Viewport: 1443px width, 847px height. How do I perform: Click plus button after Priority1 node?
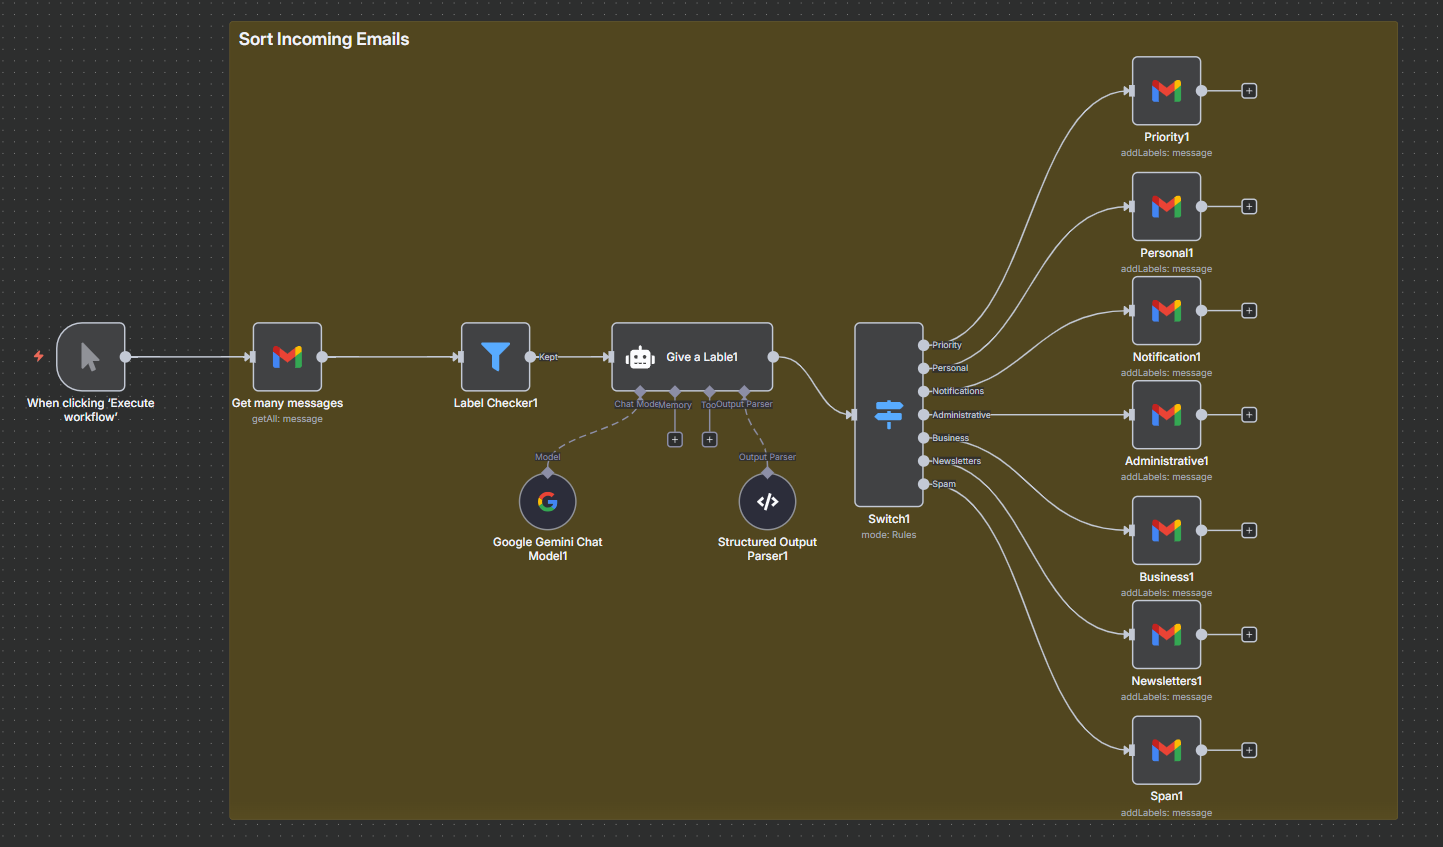pos(1249,91)
